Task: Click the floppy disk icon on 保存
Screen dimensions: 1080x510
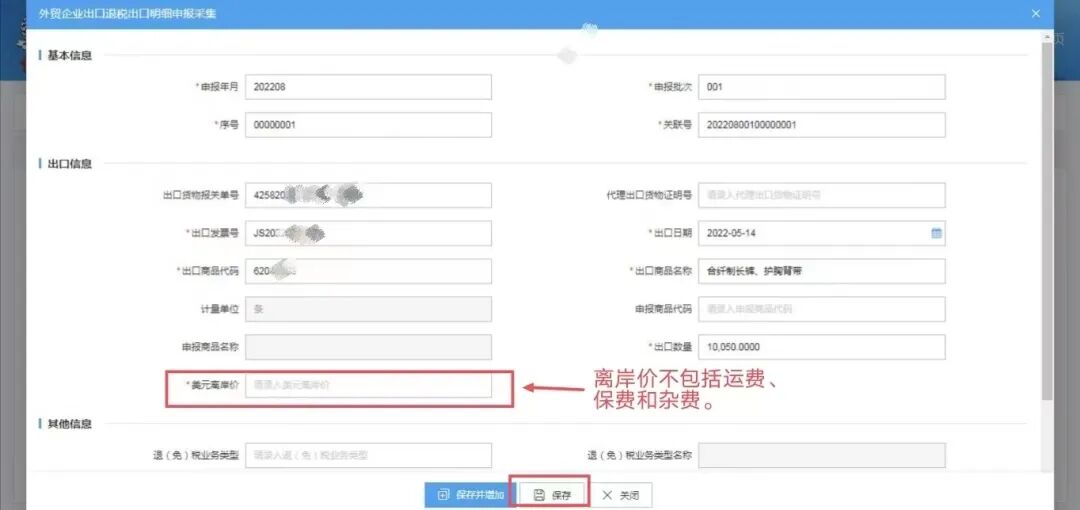Action: tap(539, 495)
